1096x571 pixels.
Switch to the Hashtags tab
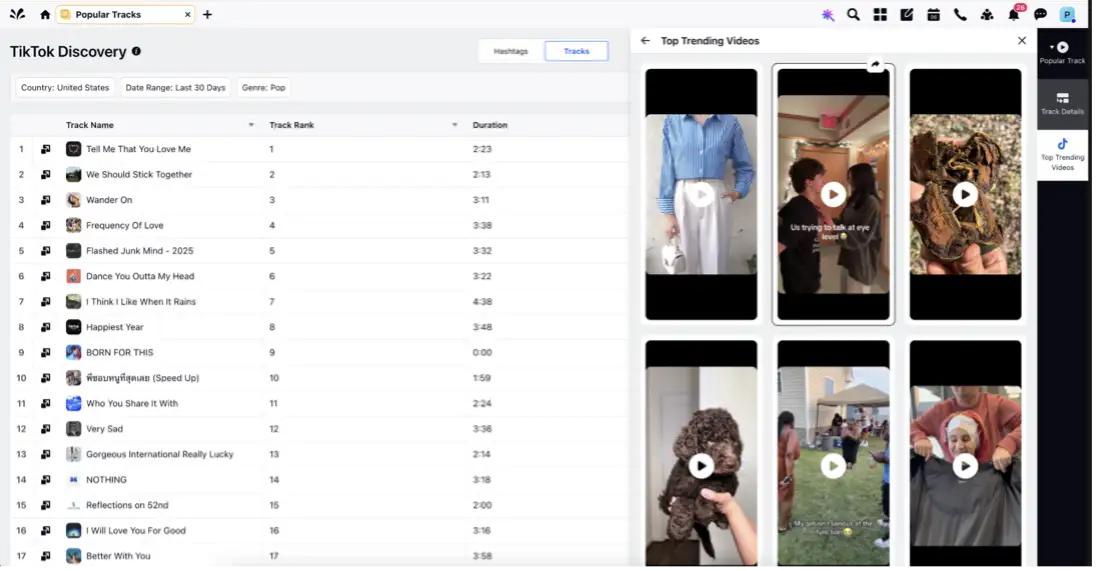point(511,51)
